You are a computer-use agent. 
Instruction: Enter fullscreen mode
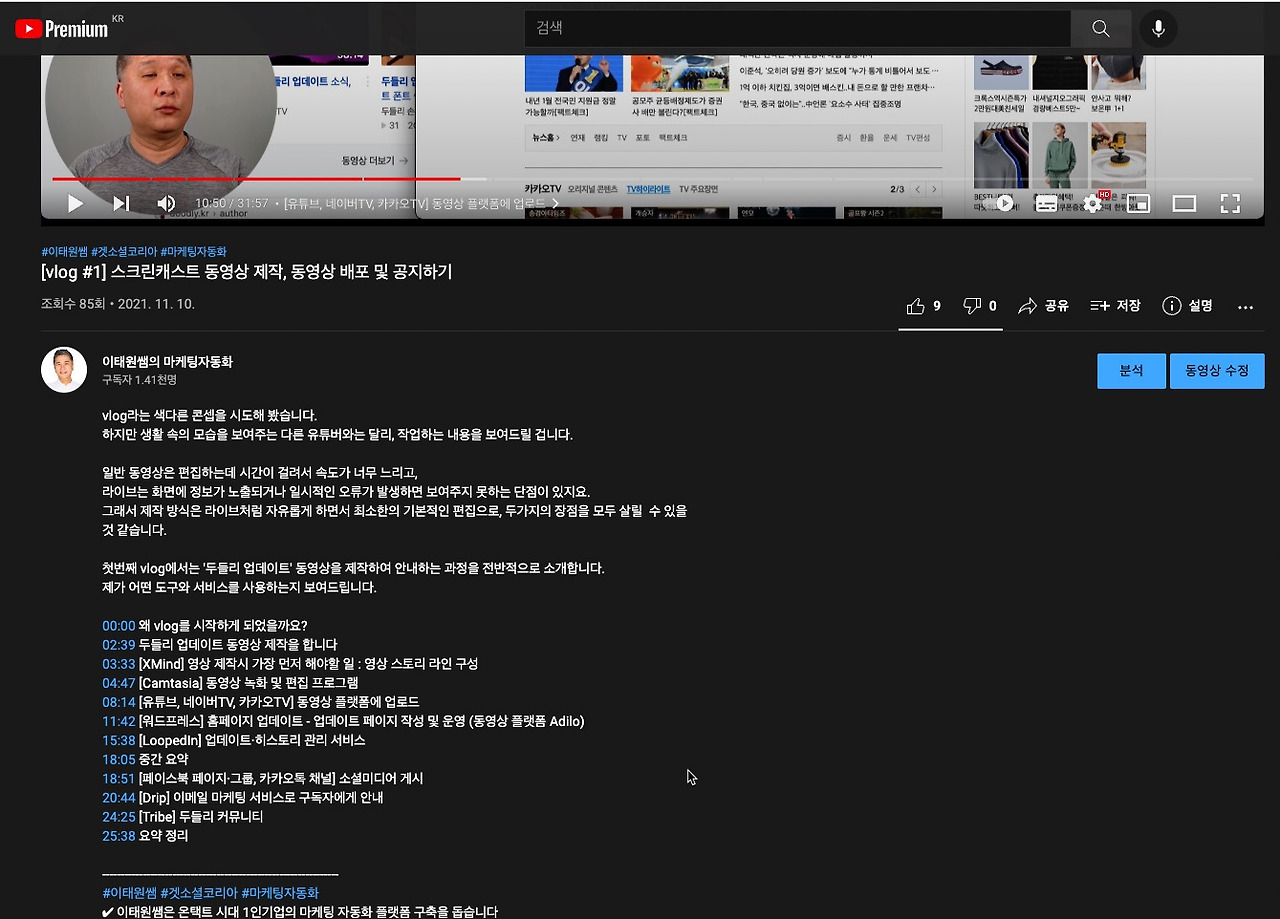pos(1230,203)
